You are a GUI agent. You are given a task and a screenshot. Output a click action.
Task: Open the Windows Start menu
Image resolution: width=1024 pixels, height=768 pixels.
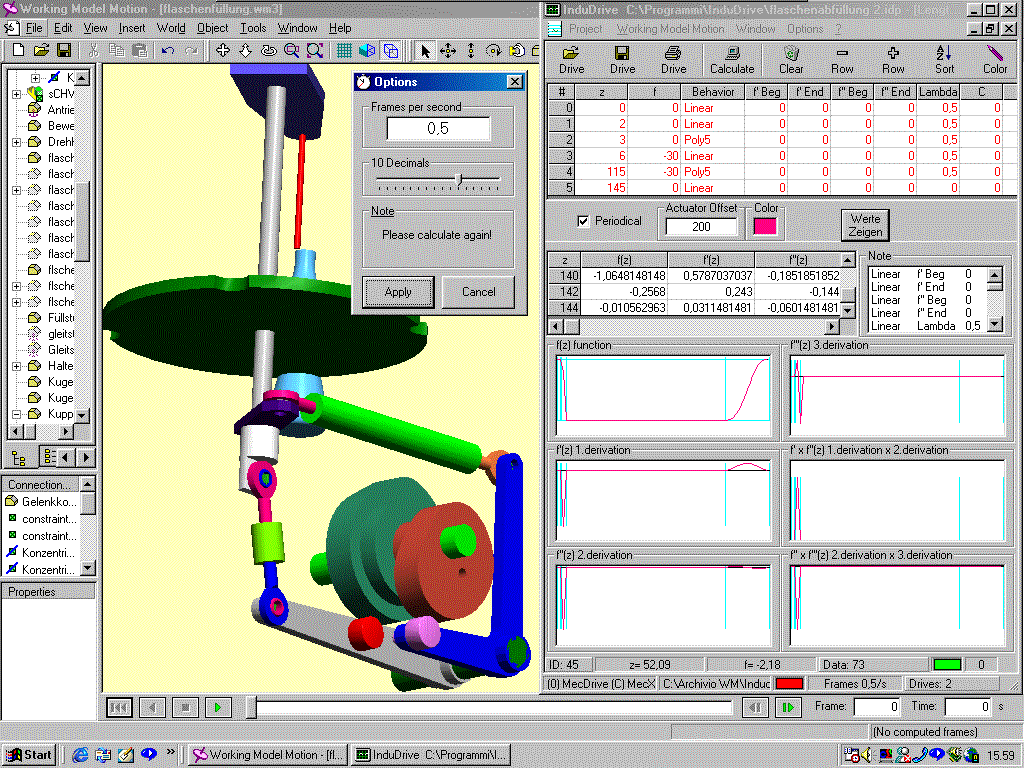pyautogui.click(x=29, y=755)
